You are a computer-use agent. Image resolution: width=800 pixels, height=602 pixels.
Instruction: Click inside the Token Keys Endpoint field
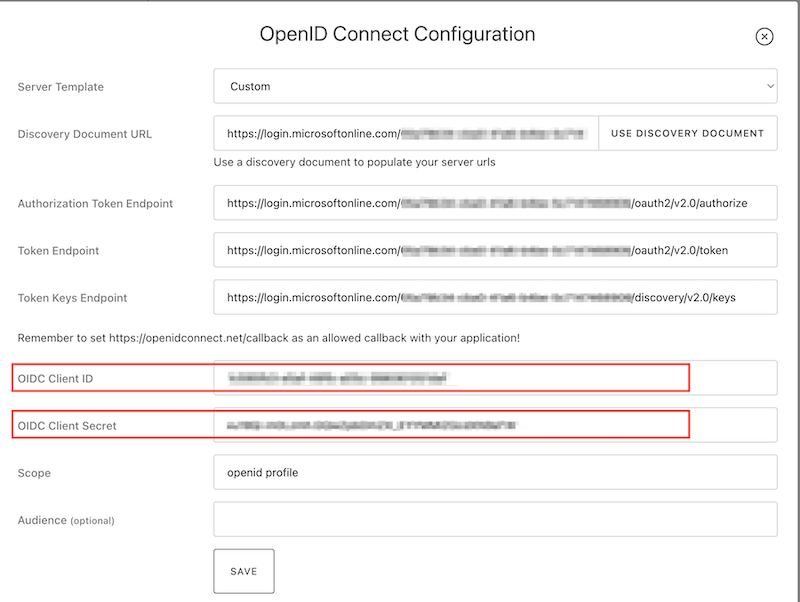[495, 297]
